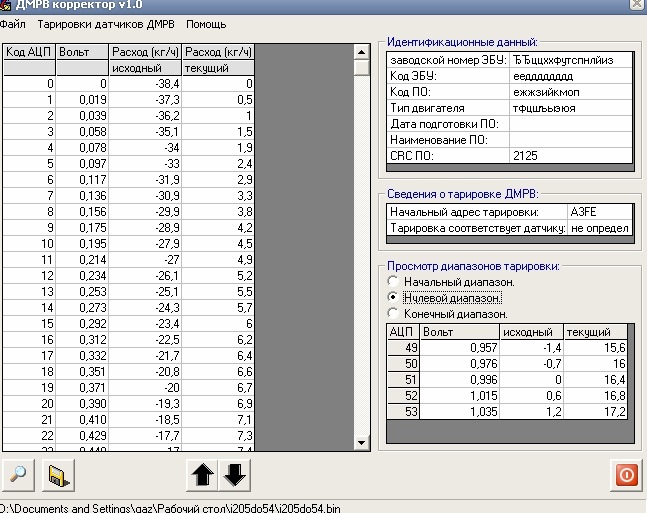This screenshot has height=513, width=647.
Task: Click the Вольт header in main table
Action: [x=81, y=51]
